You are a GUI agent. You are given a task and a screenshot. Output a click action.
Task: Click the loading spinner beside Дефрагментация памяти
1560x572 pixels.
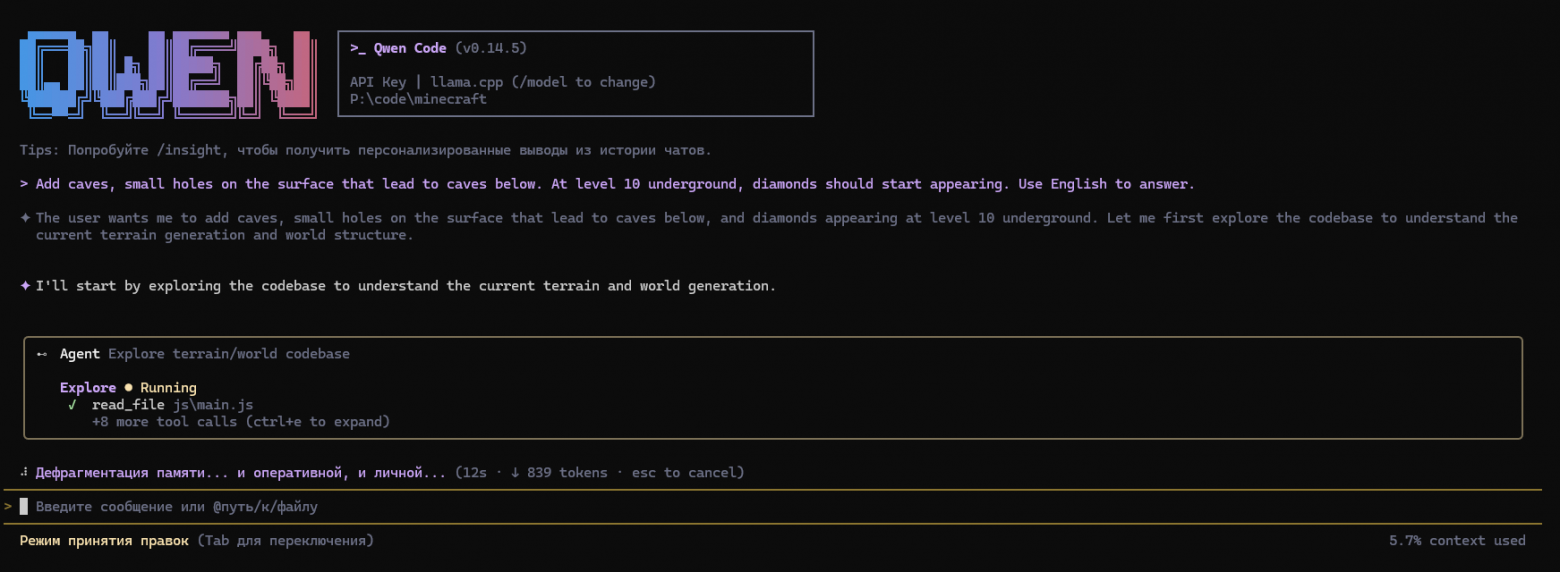[24, 473]
